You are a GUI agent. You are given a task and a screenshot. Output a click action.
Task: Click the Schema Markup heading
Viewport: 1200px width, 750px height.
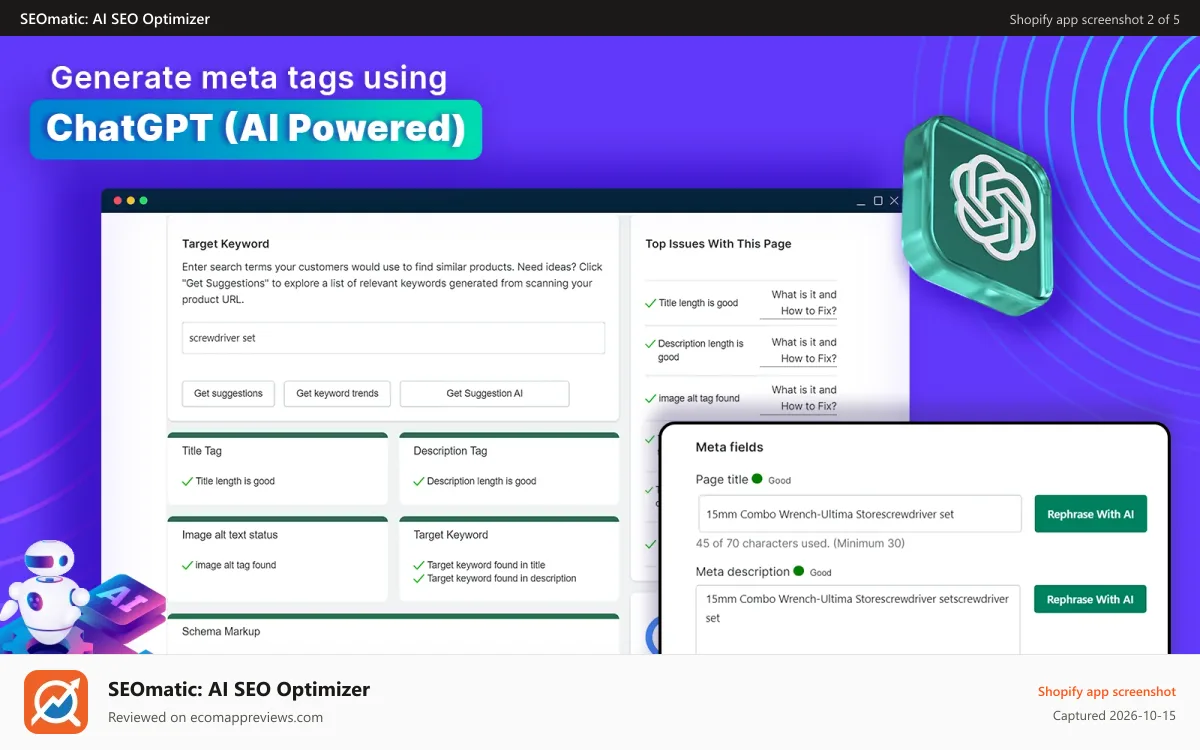(x=221, y=632)
